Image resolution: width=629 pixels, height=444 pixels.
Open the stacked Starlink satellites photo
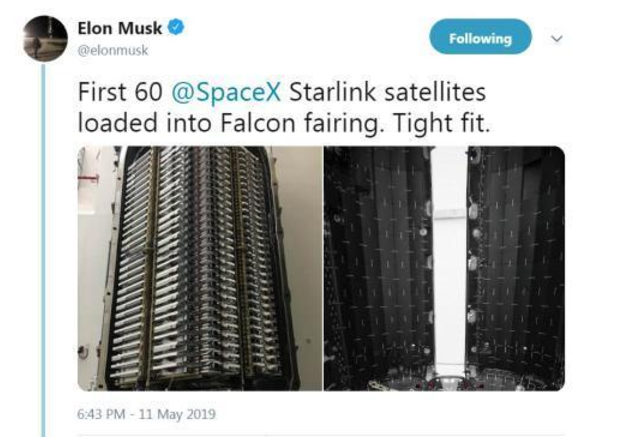[199, 268]
